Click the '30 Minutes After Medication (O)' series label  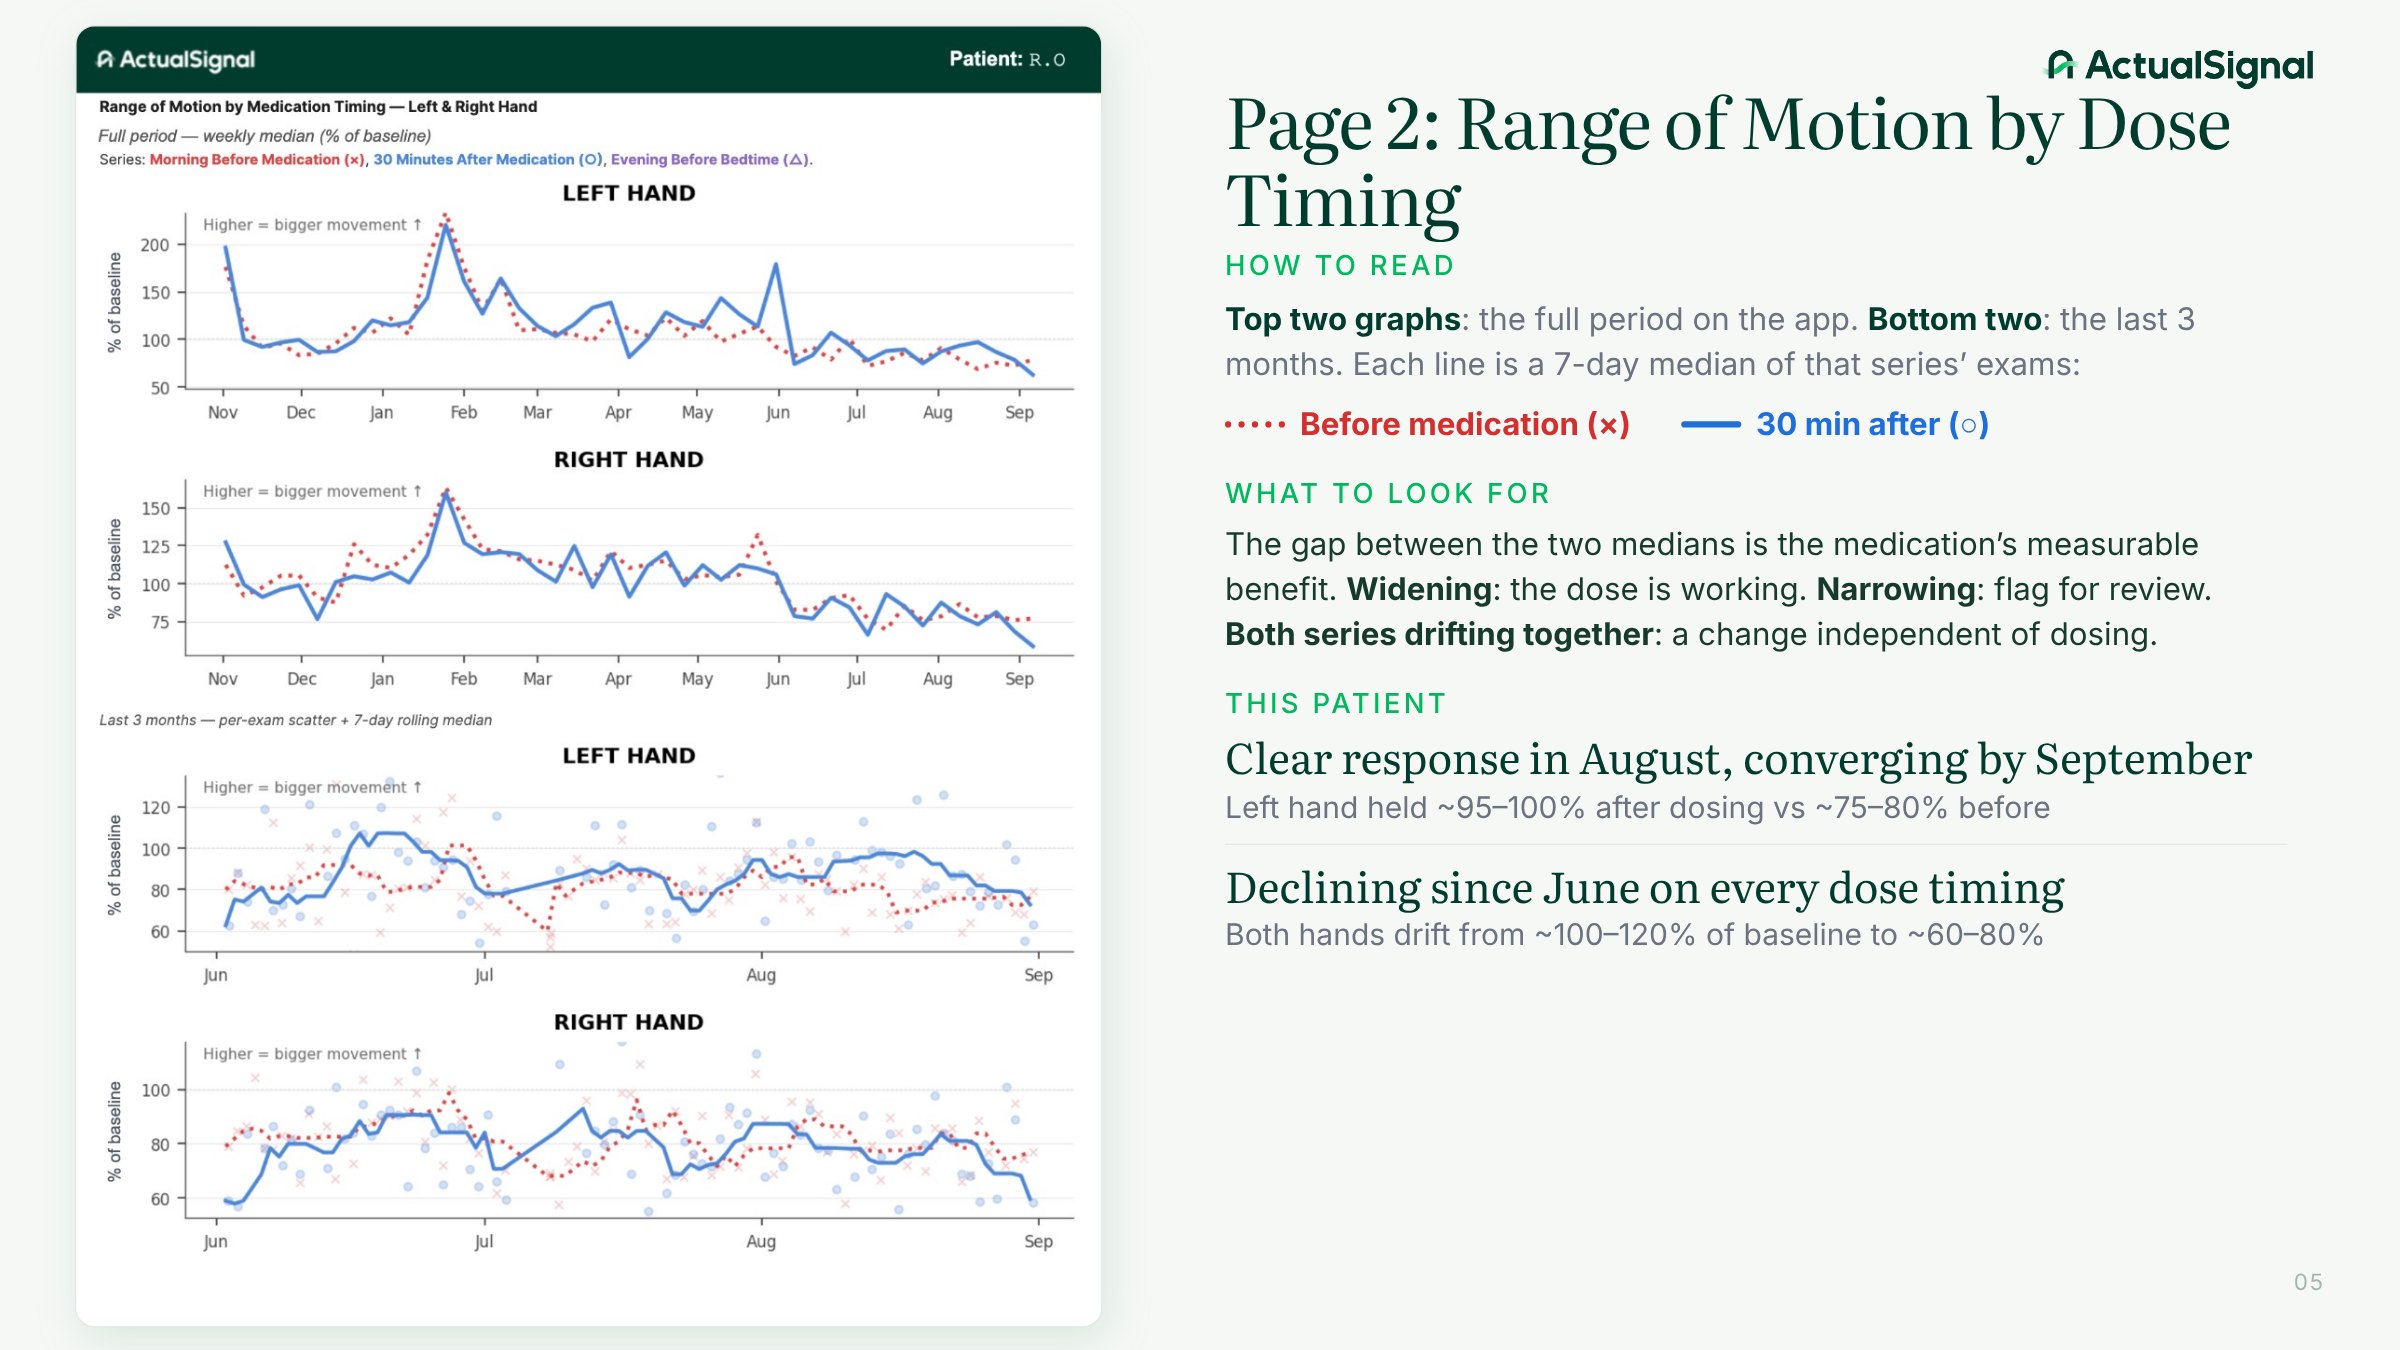click(488, 160)
